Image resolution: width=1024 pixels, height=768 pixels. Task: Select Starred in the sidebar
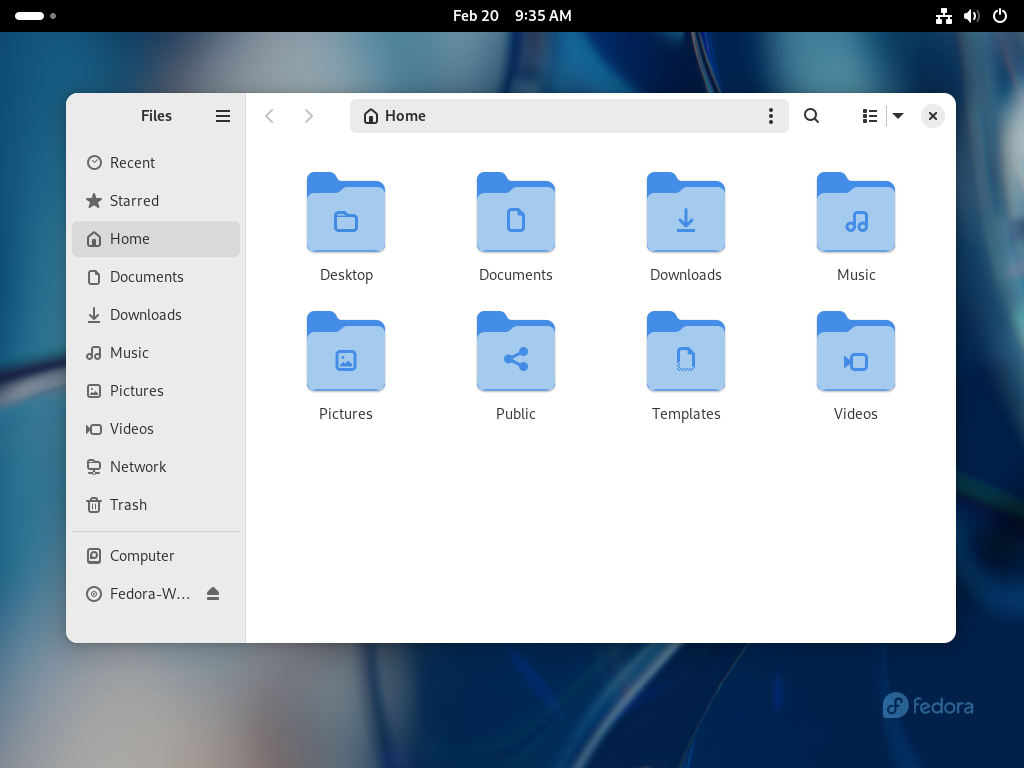pyautogui.click(x=156, y=200)
